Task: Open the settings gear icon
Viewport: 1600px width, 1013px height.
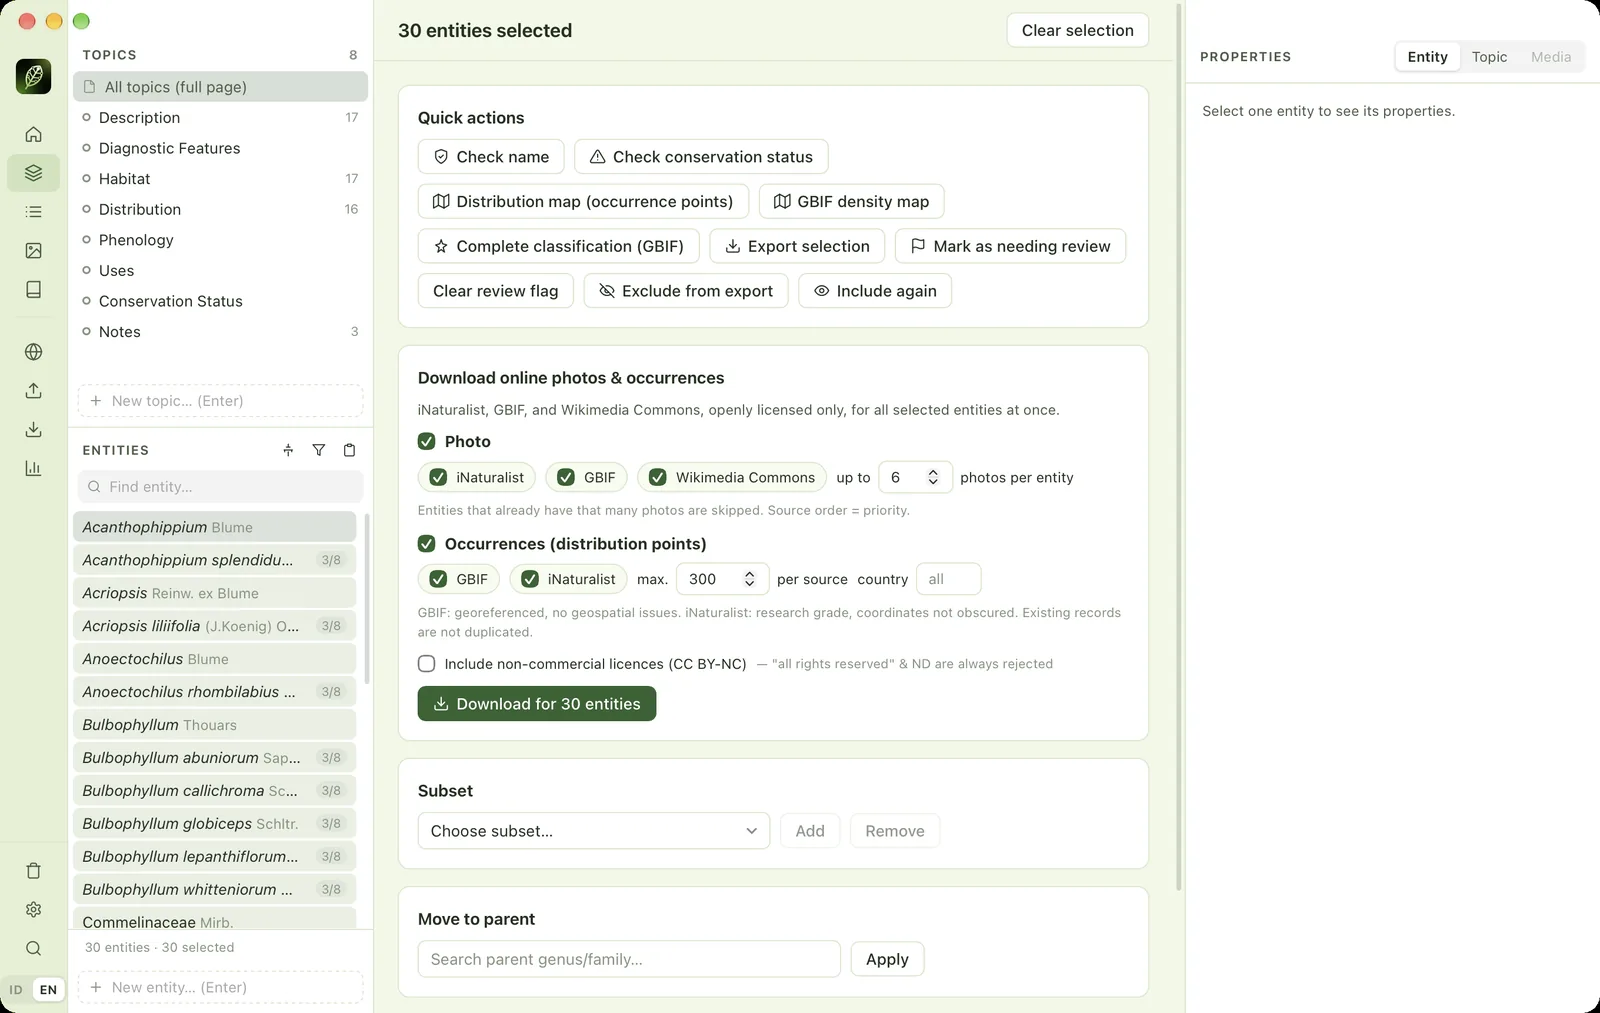Action: pos(33,910)
